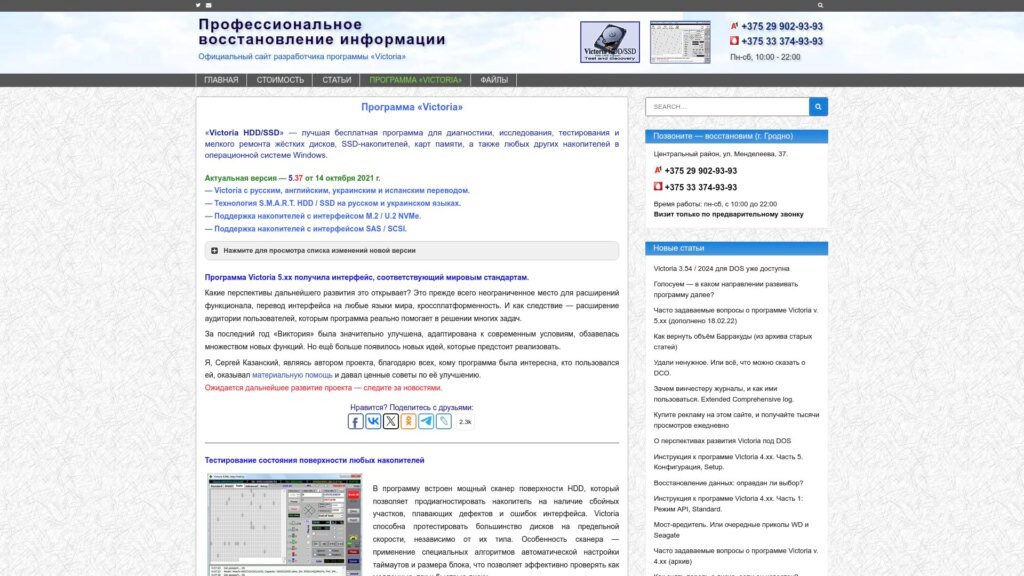The image size is (1024, 576).
Task: Open the Twitter icon in top bar
Action: [198, 5]
